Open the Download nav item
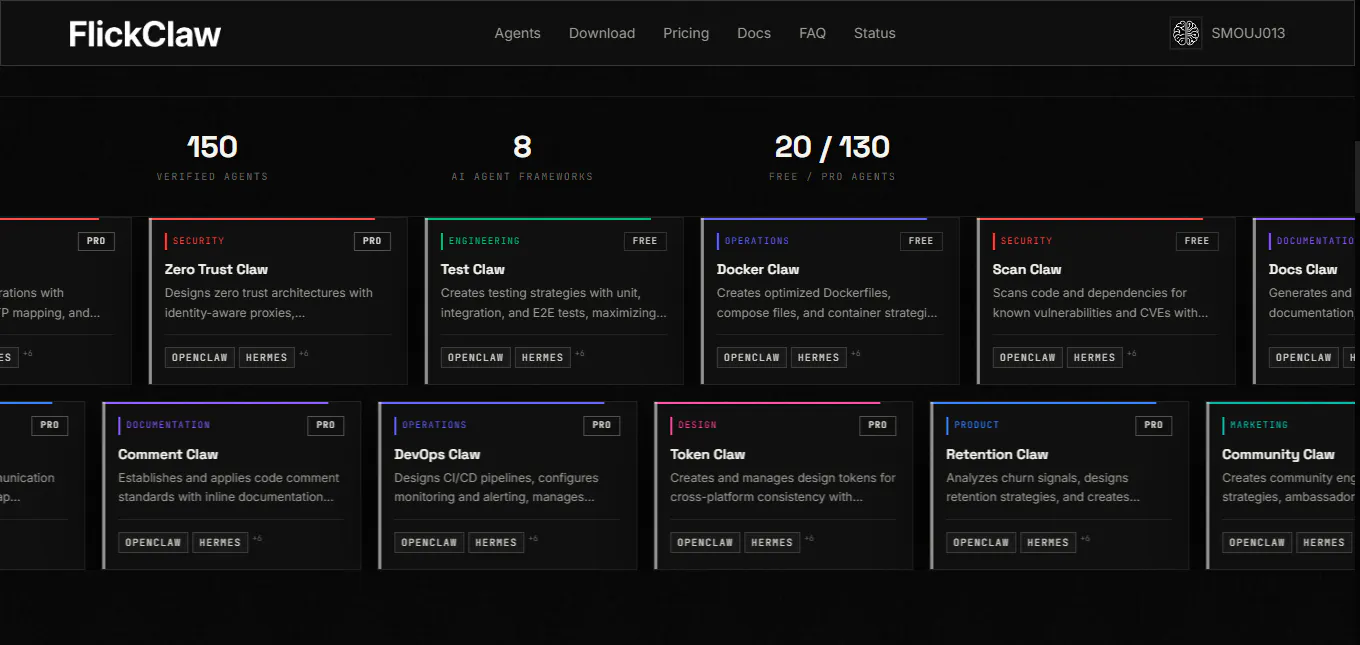The width and height of the screenshot is (1360, 645). click(x=602, y=33)
